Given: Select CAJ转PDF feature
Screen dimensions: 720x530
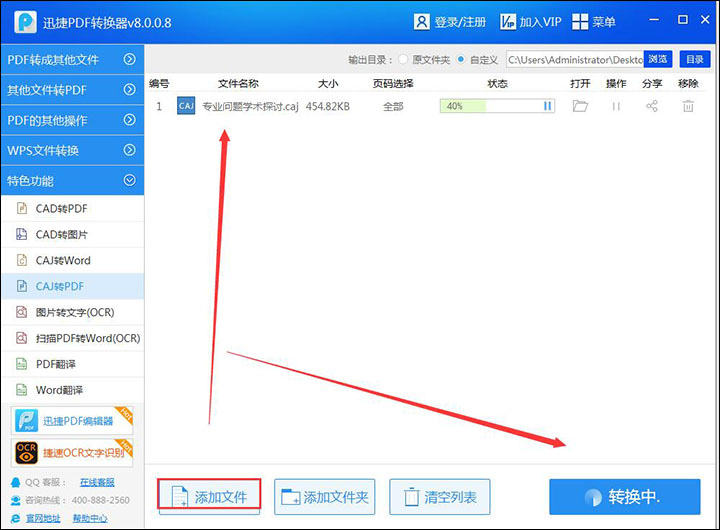Looking at the screenshot, I should click(73, 286).
